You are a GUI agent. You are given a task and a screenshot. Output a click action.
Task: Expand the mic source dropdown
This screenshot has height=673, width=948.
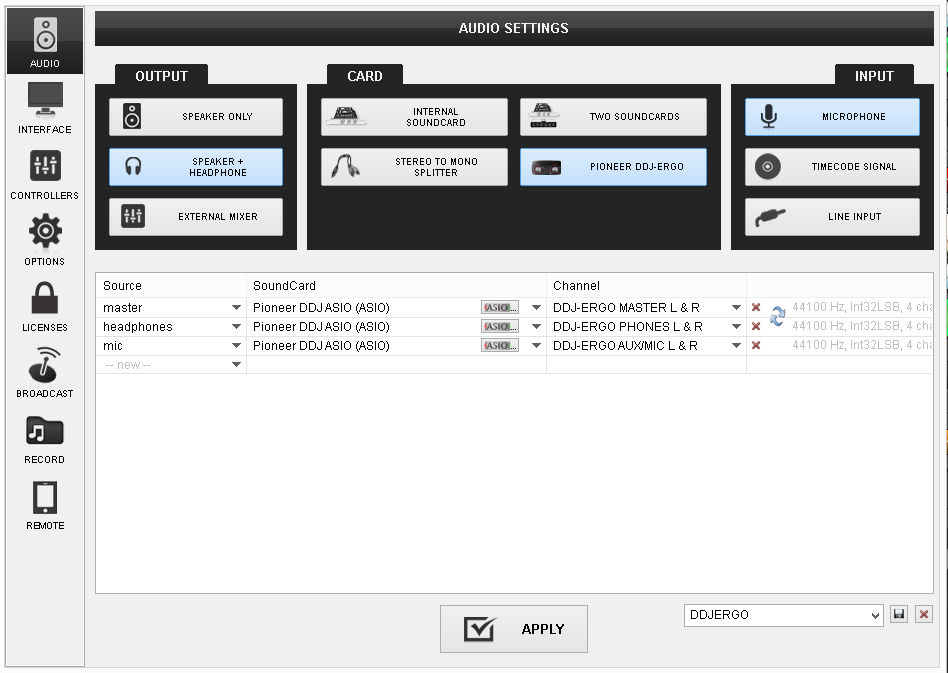point(236,346)
